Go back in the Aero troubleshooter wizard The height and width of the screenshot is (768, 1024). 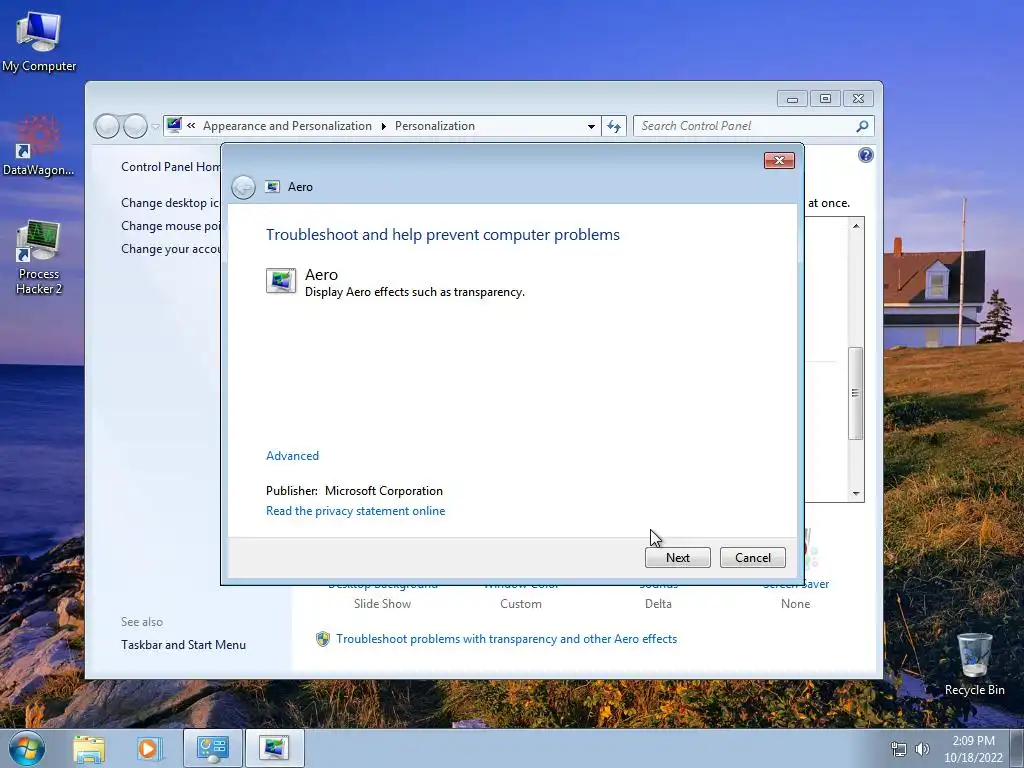coord(243,187)
